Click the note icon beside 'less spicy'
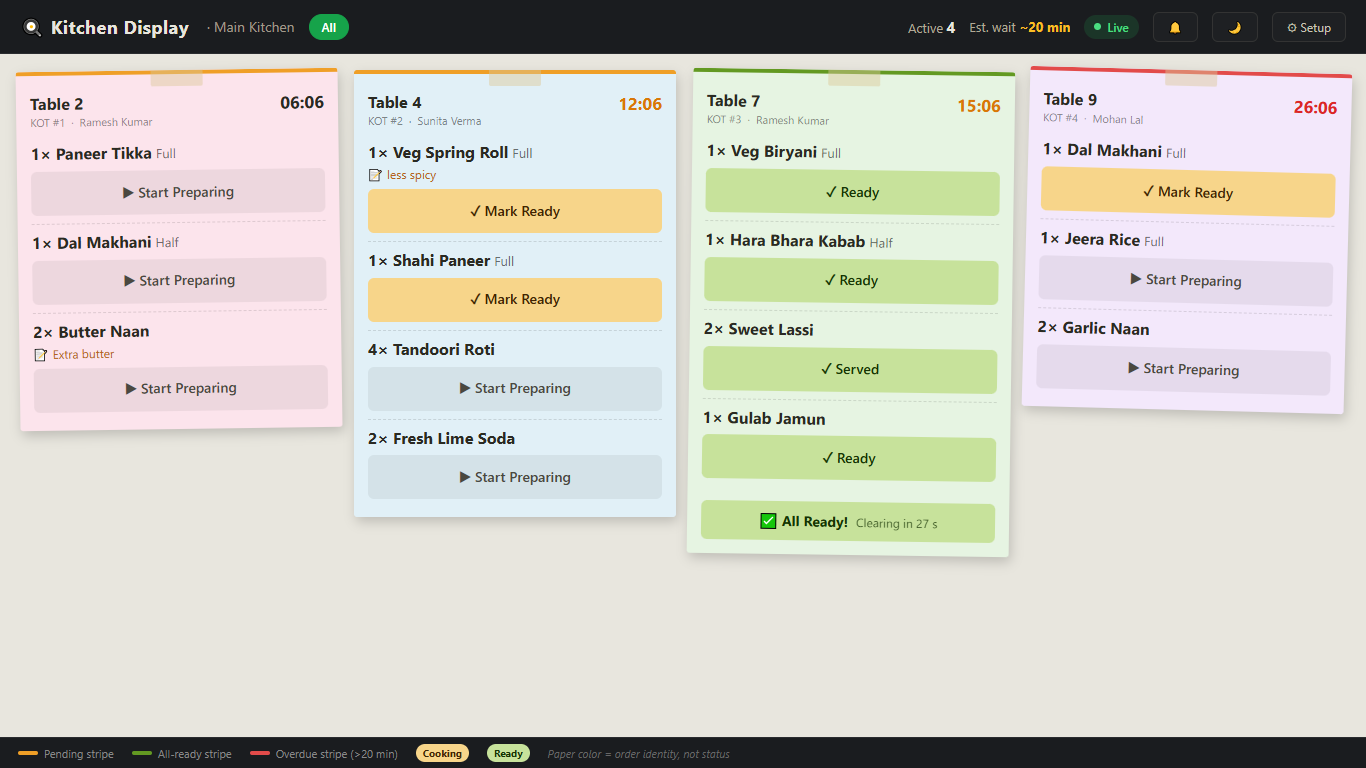 pyautogui.click(x=375, y=175)
